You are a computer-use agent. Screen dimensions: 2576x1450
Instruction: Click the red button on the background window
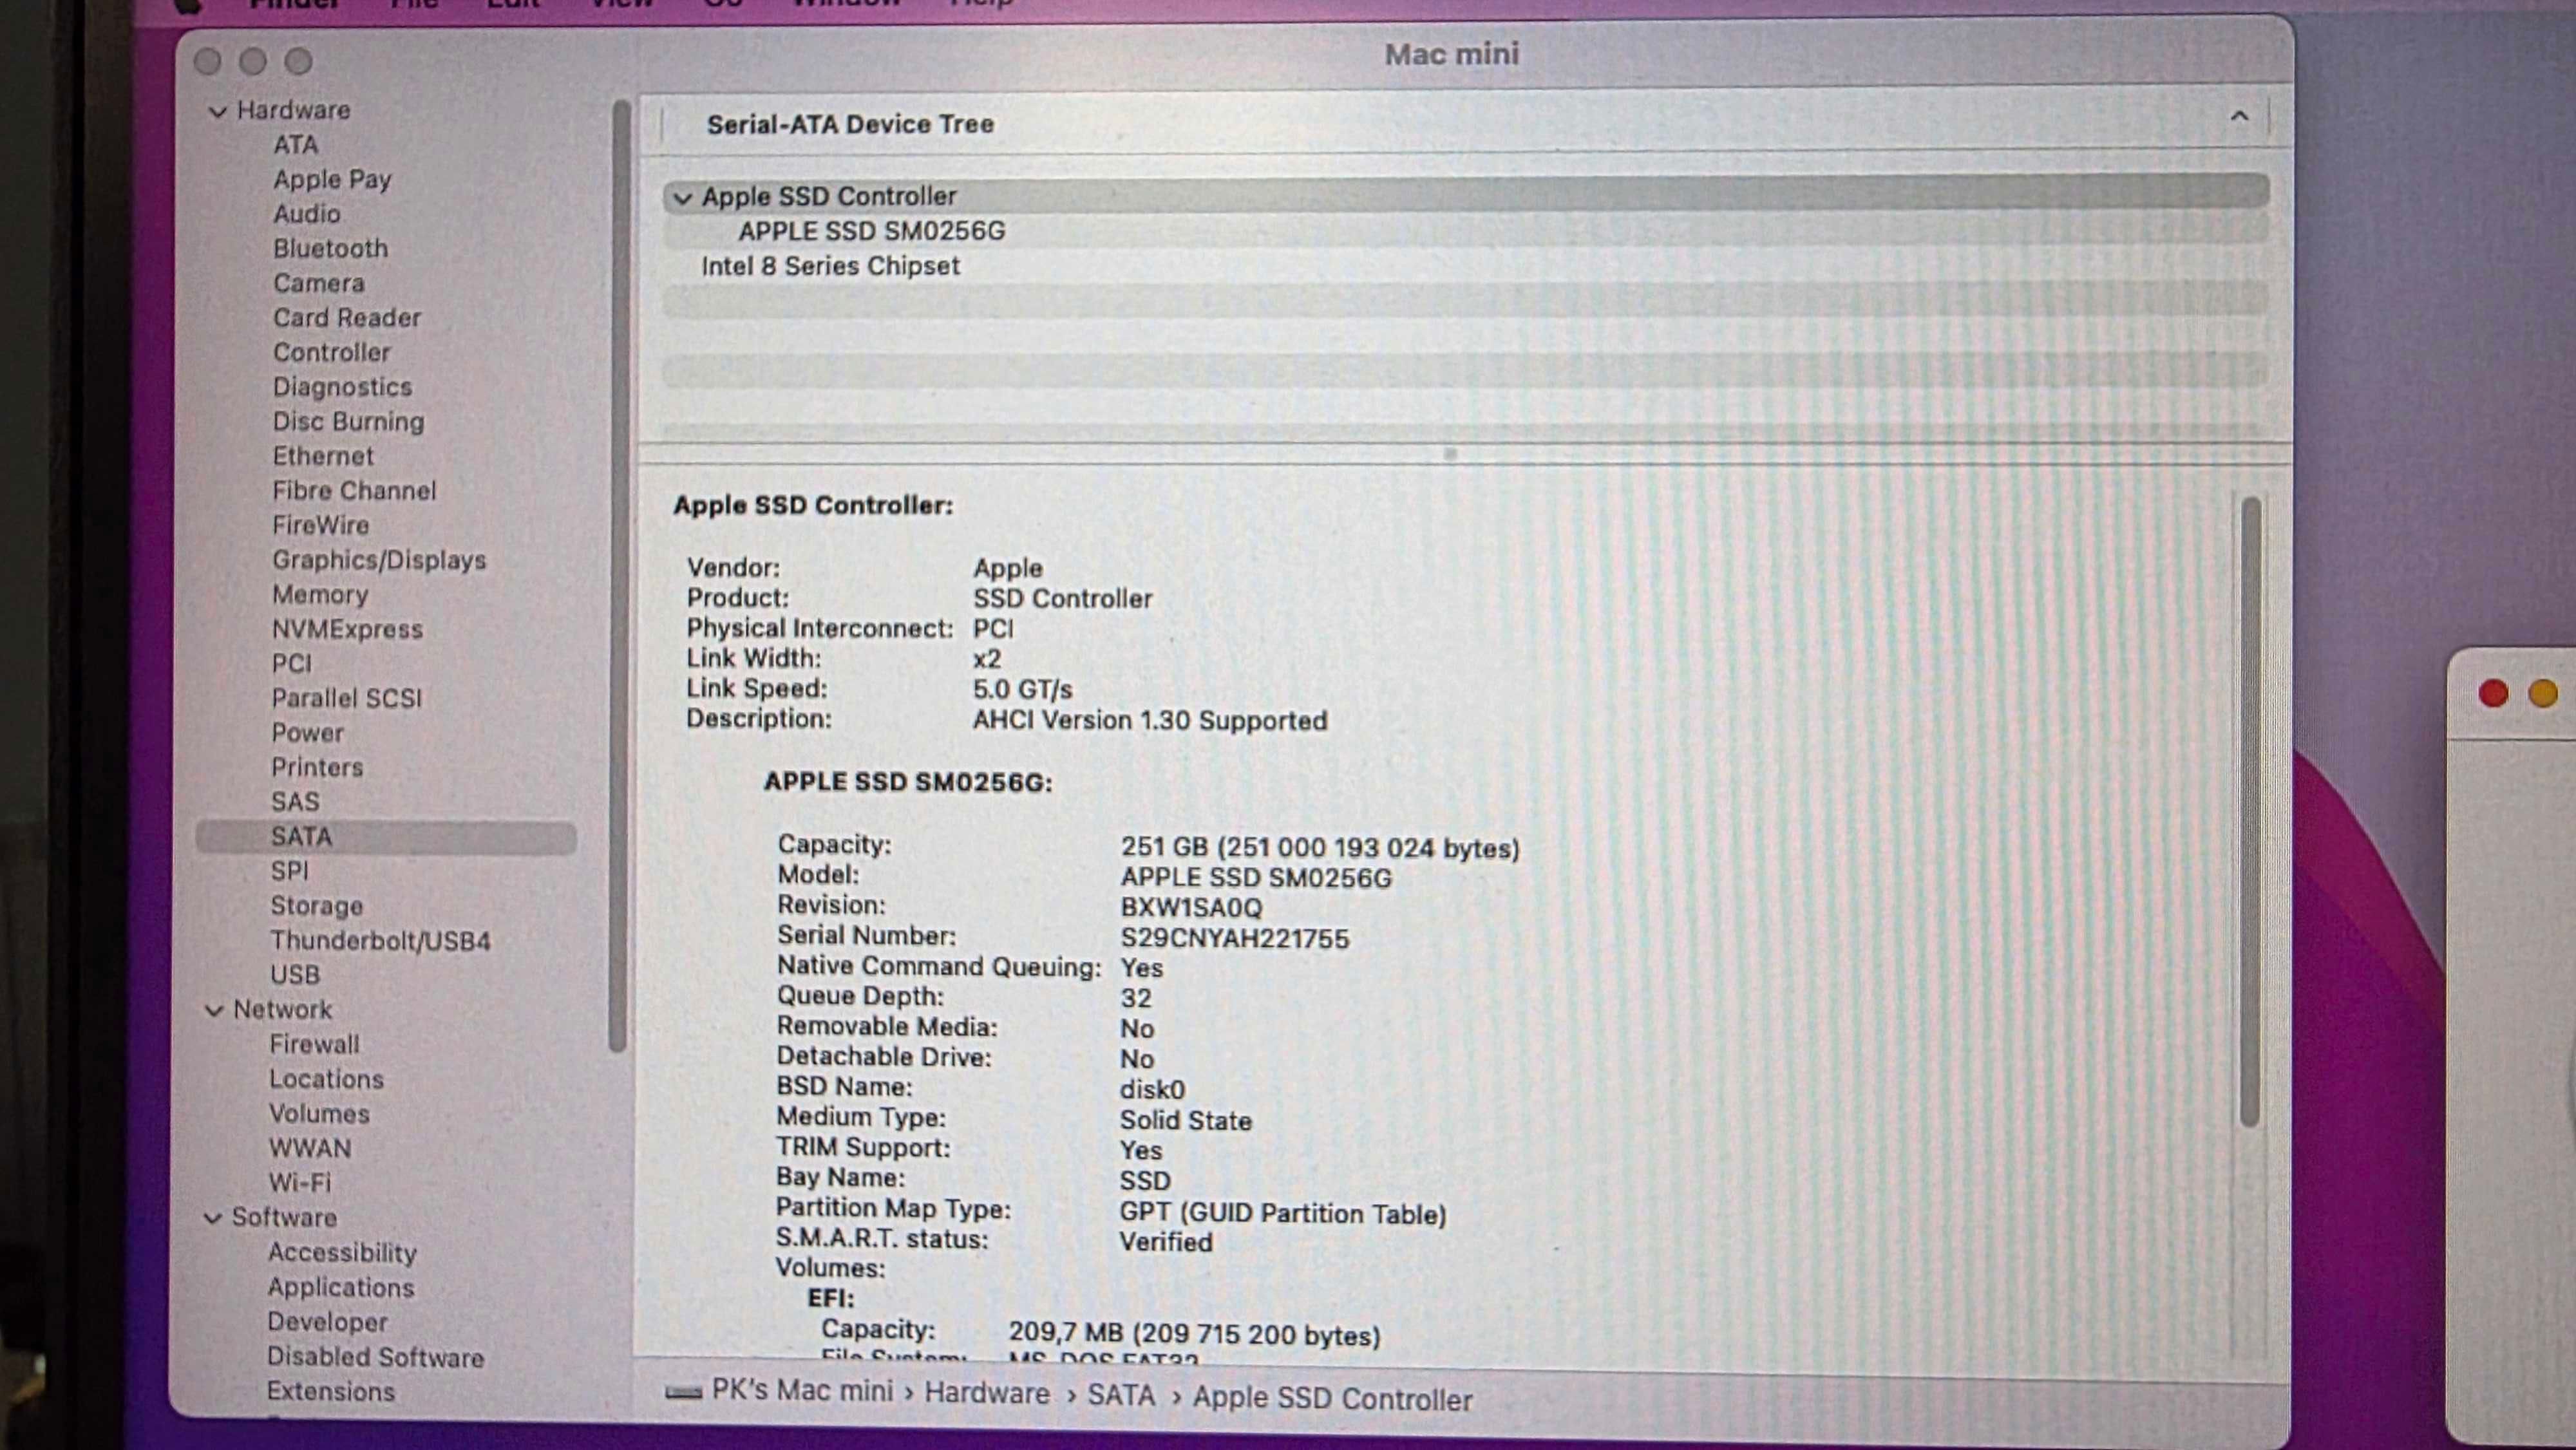point(2493,693)
